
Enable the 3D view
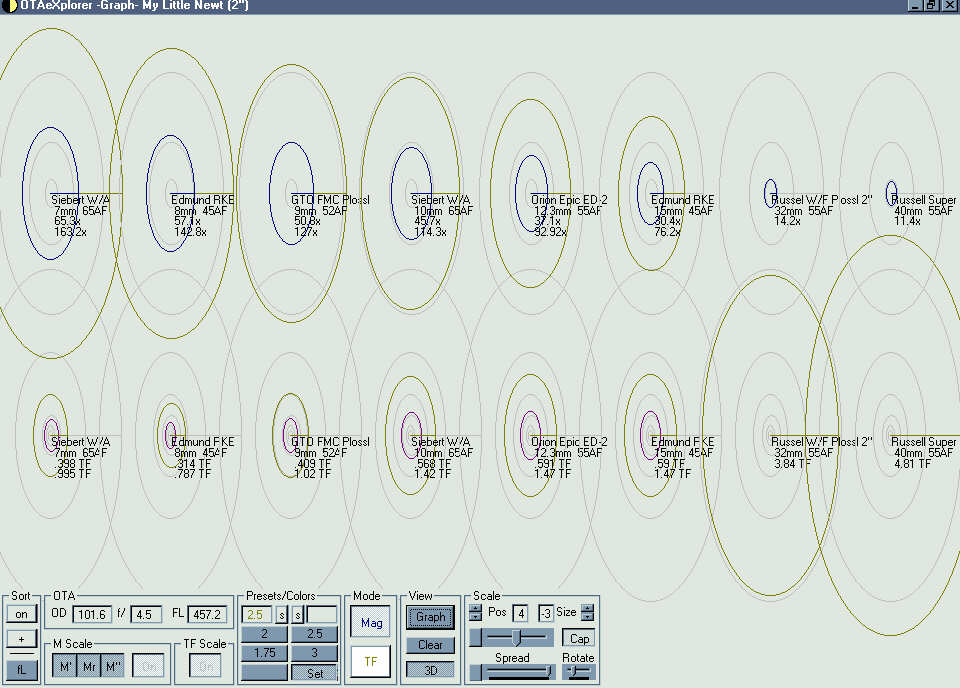tap(430, 670)
